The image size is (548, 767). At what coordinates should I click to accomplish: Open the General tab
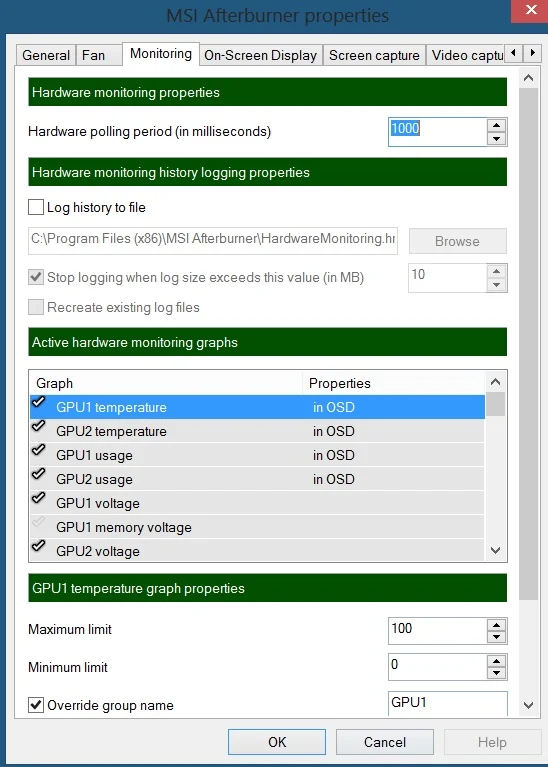(46, 55)
